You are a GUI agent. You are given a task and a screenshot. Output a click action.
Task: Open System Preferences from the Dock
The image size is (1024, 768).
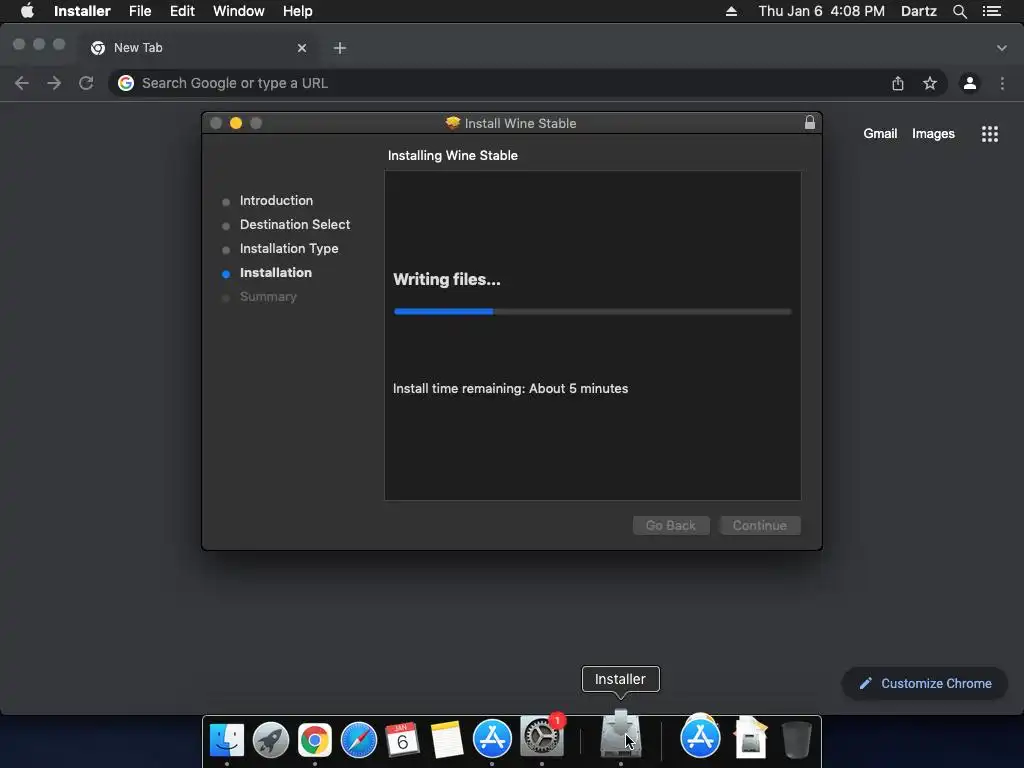[541, 736]
